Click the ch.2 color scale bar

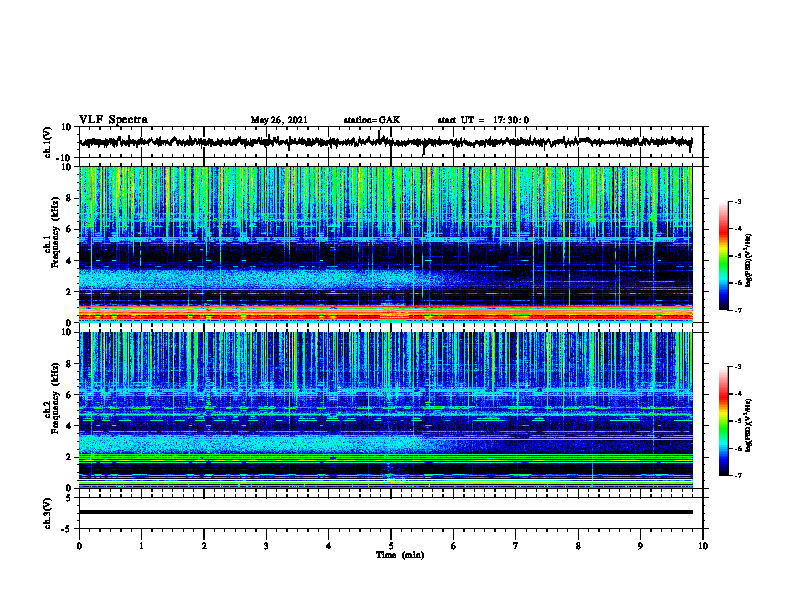[x=723, y=421]
